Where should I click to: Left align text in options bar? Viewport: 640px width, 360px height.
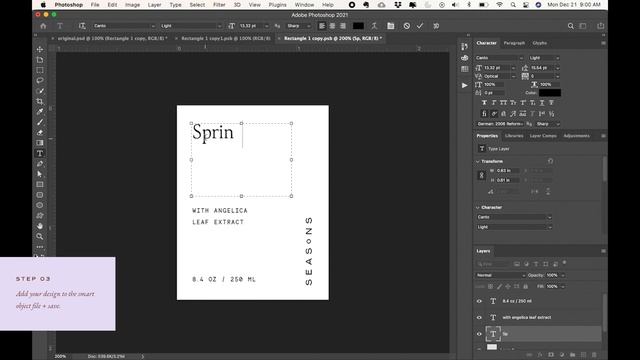click(322, 26)
